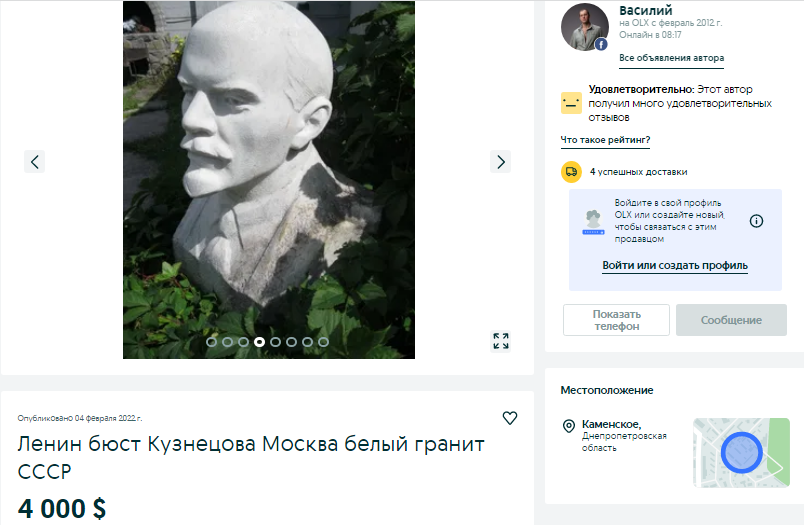
Task: Open the location map thumbnail
Action: click(741, 453)
